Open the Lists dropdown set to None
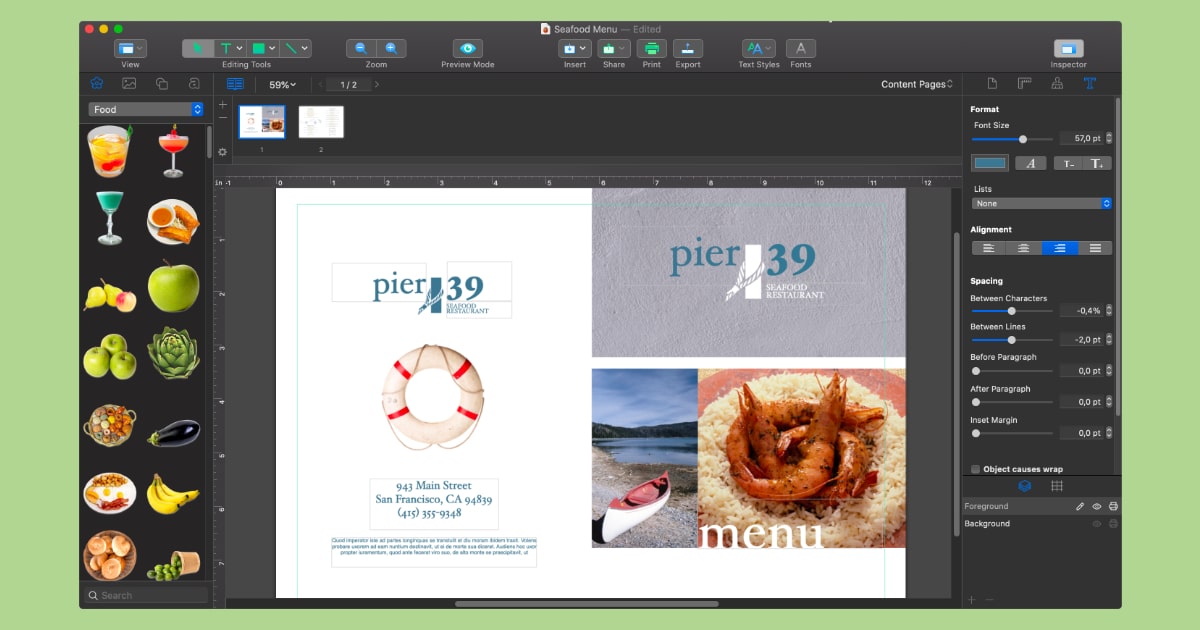1200x630 pixels. 1042,203
